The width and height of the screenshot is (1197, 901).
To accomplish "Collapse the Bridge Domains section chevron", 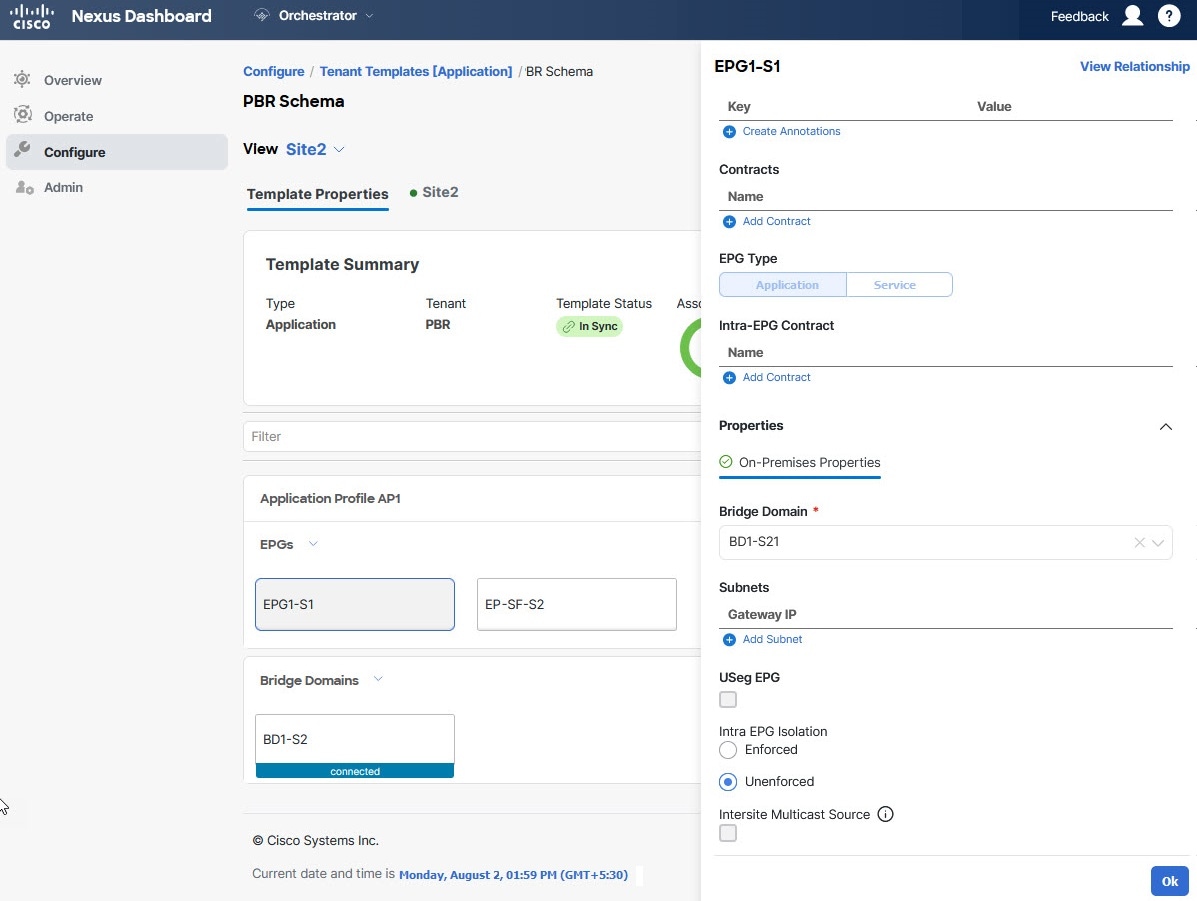I will pos(378,679).
